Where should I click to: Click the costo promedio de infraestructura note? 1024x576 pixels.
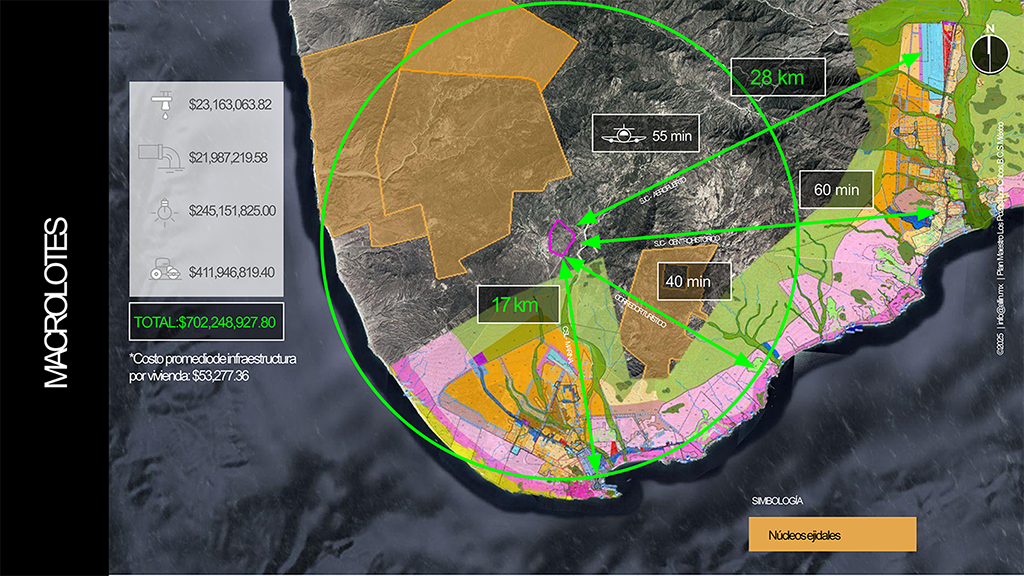(213, 367)
